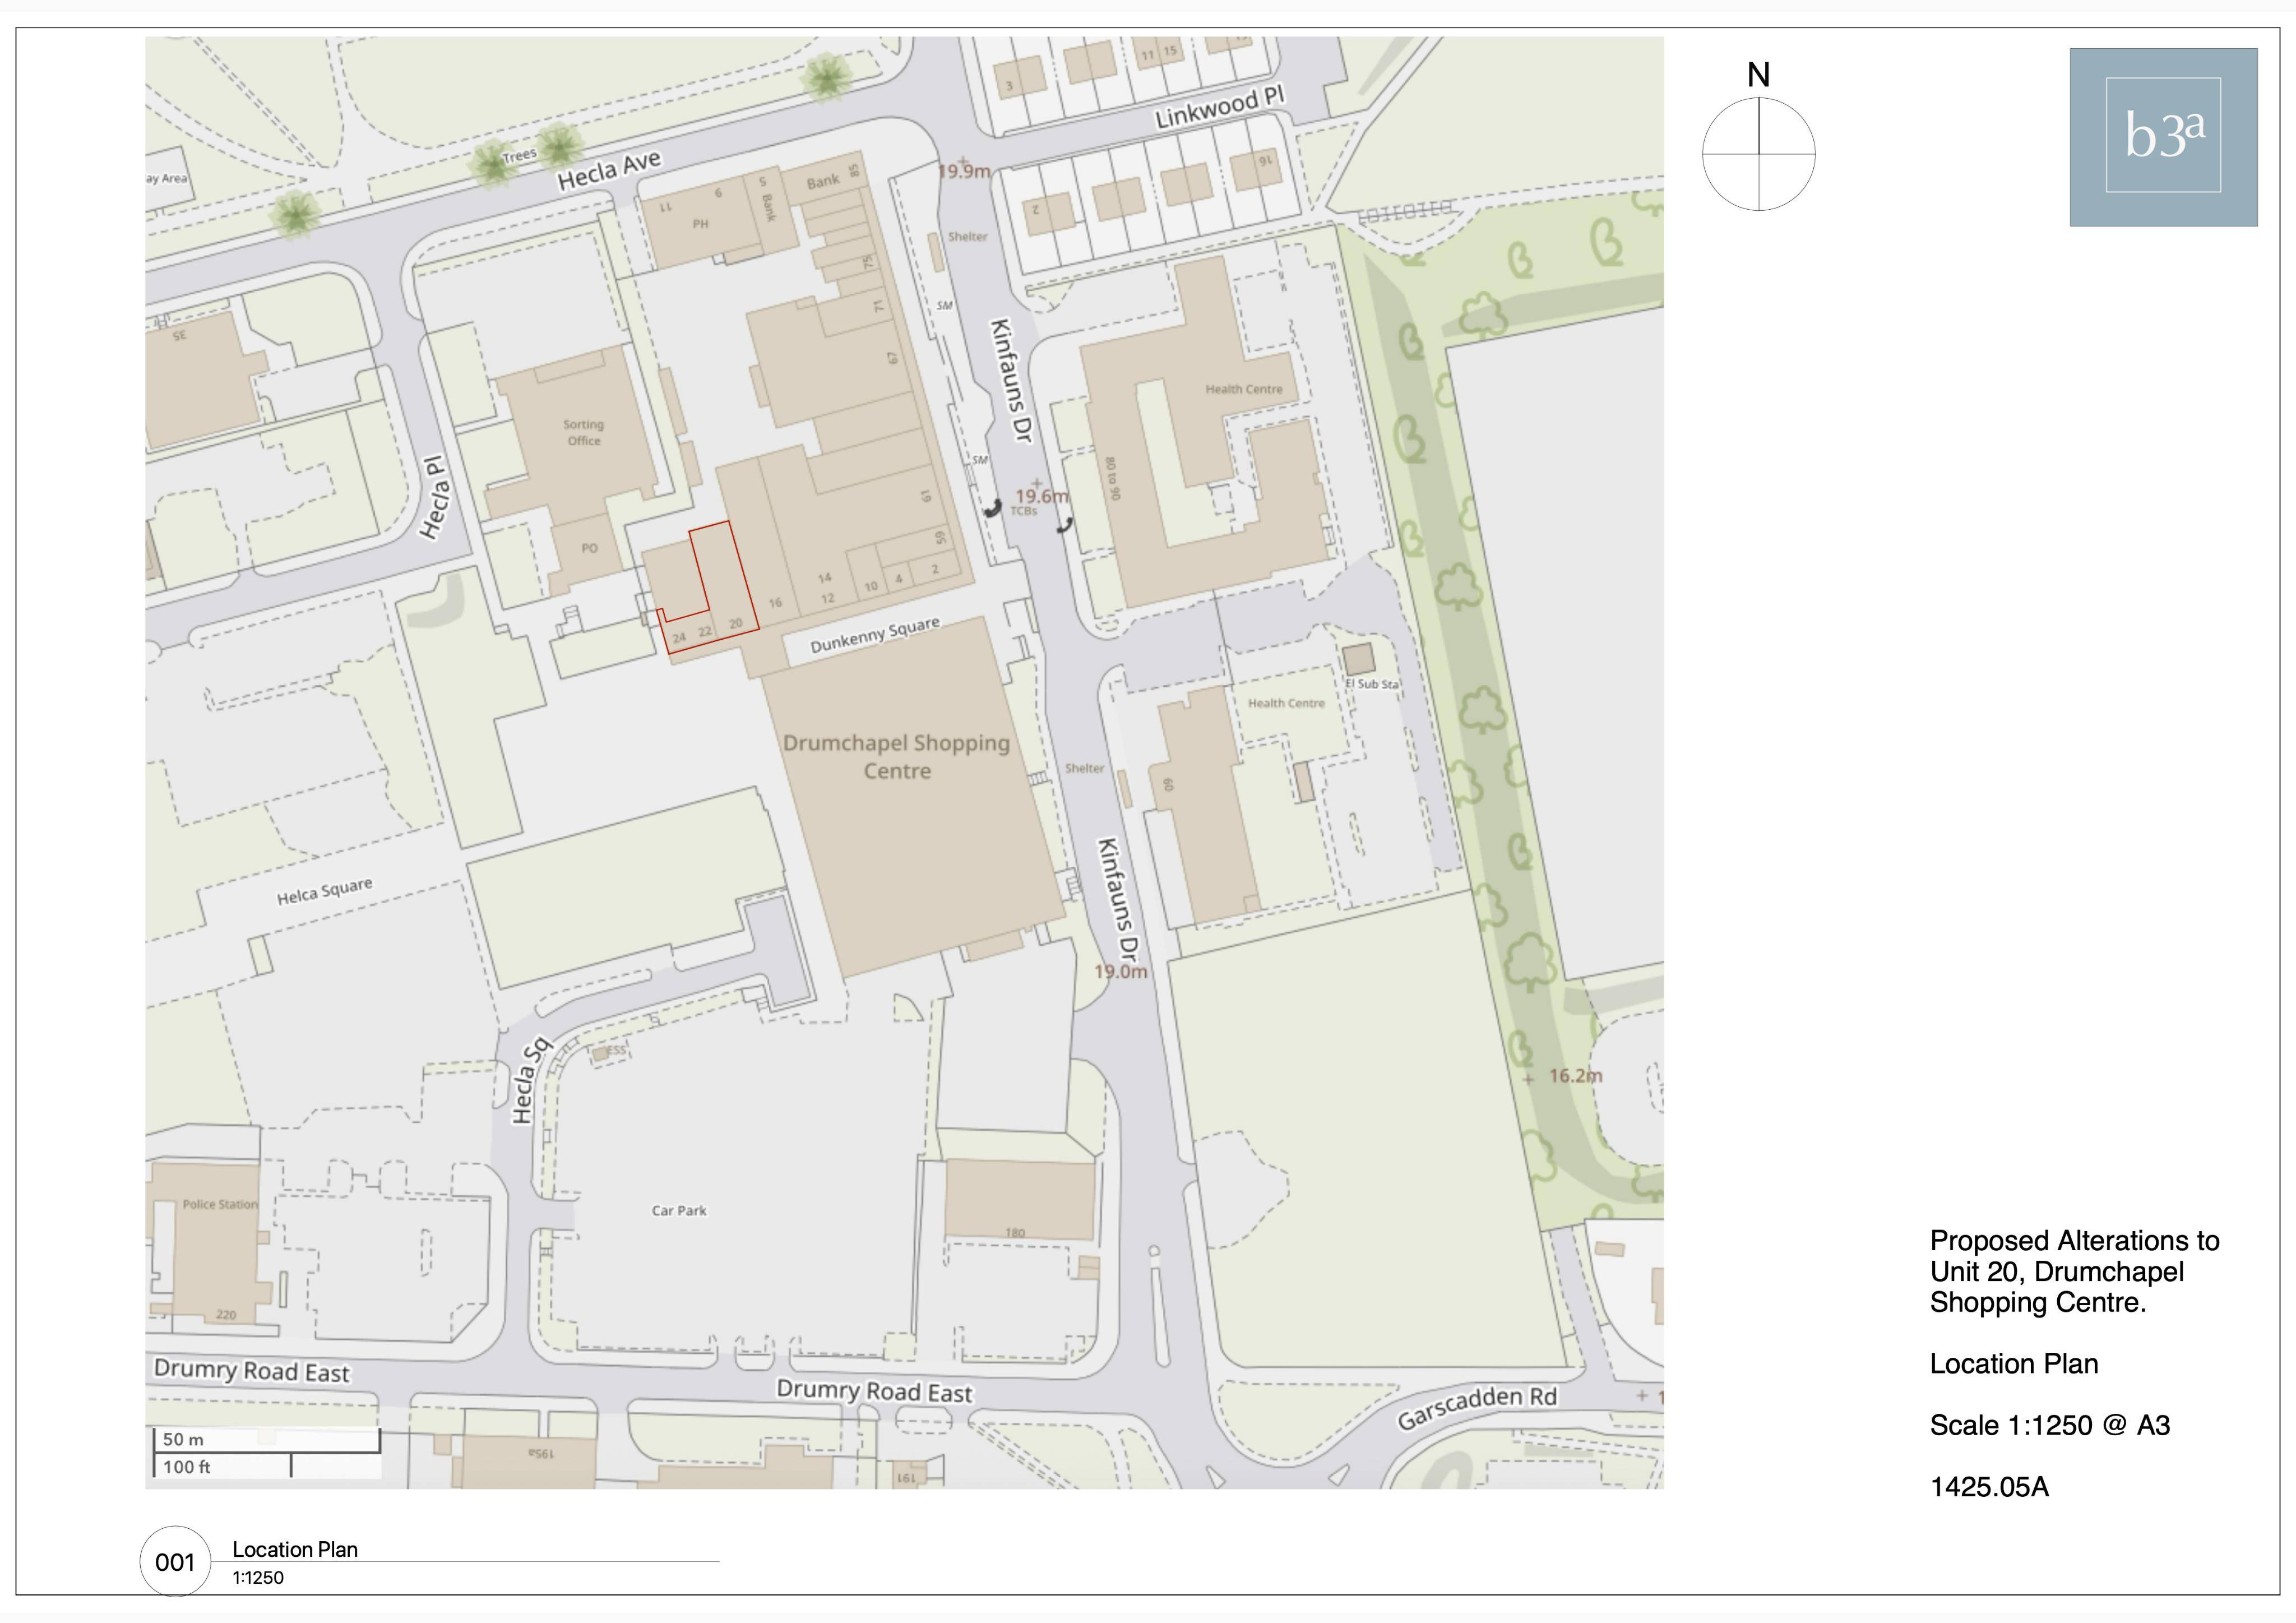
Task: Click the '180' building number label
Action: coord(1015,1233)
